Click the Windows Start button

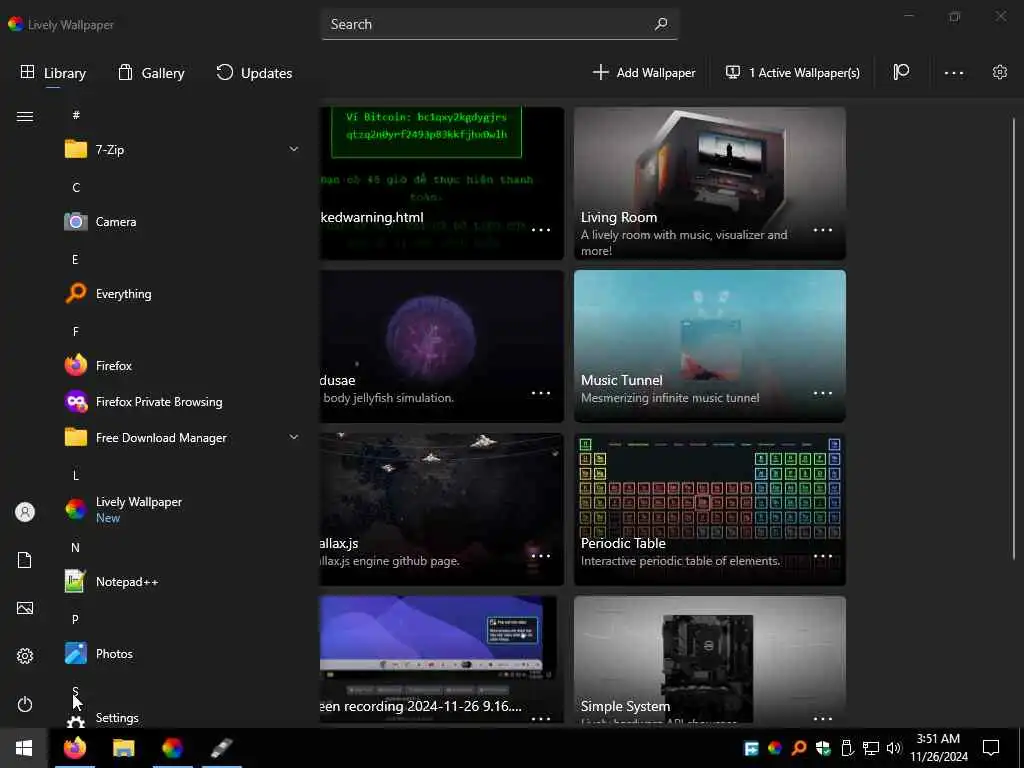(24, 748)
